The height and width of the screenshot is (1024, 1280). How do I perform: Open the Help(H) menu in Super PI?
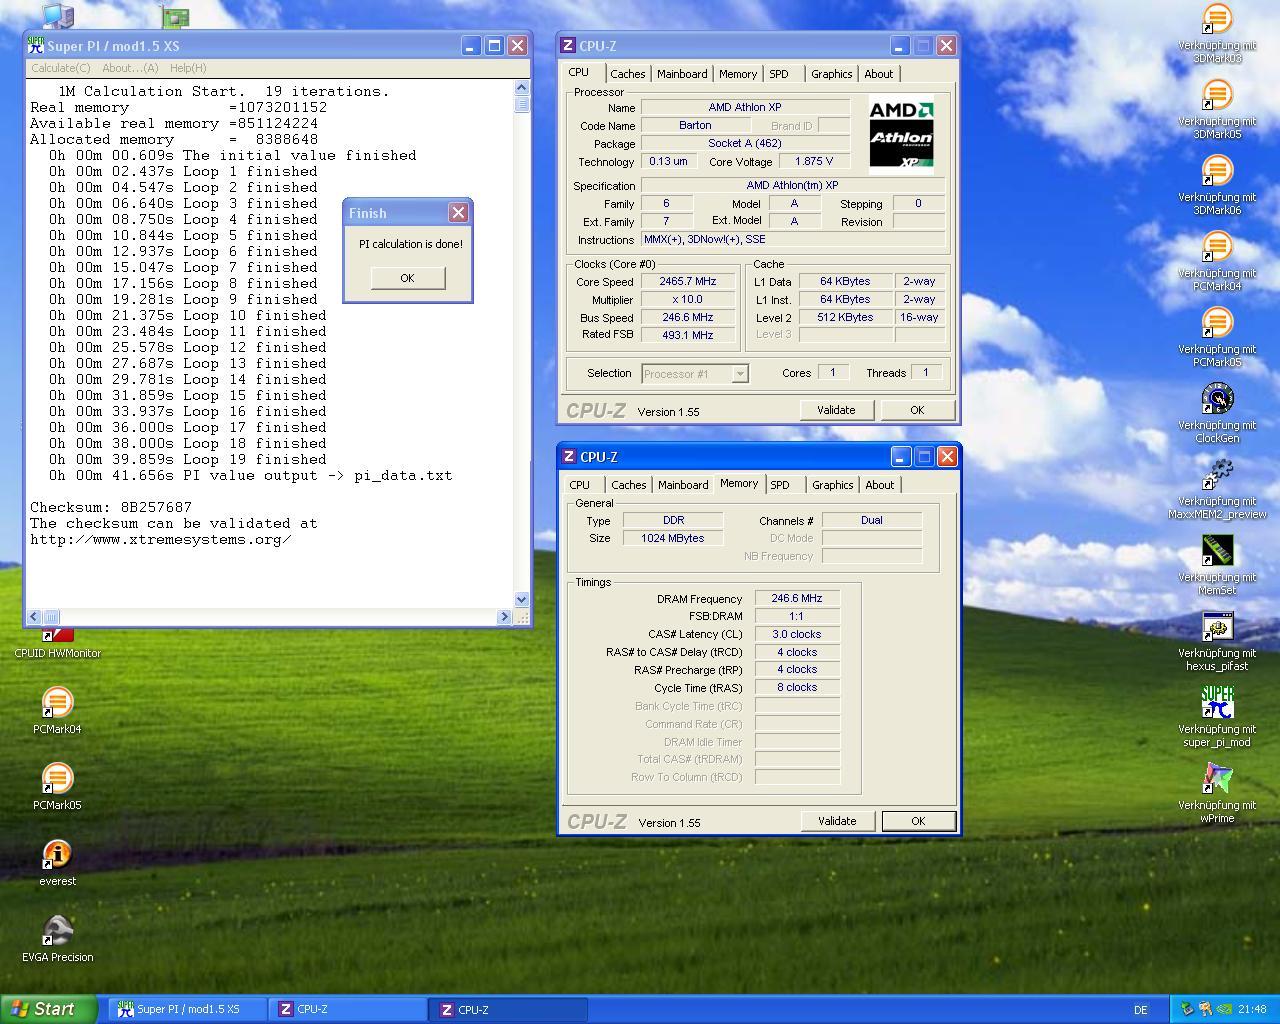point(188,68)
